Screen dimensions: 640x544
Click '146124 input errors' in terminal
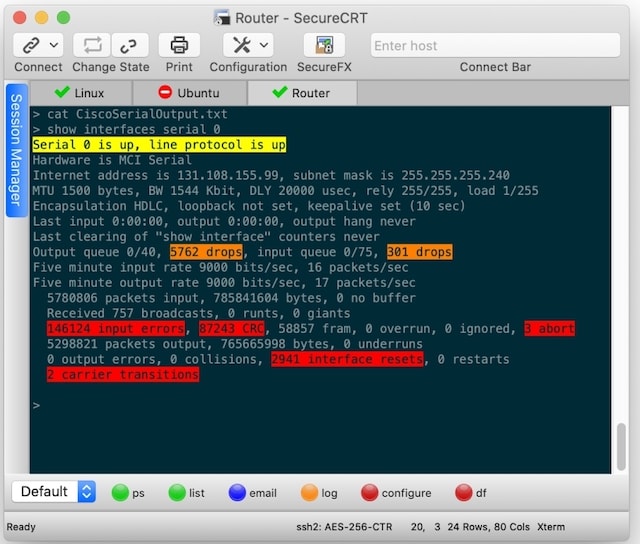(x=116, y=329)
